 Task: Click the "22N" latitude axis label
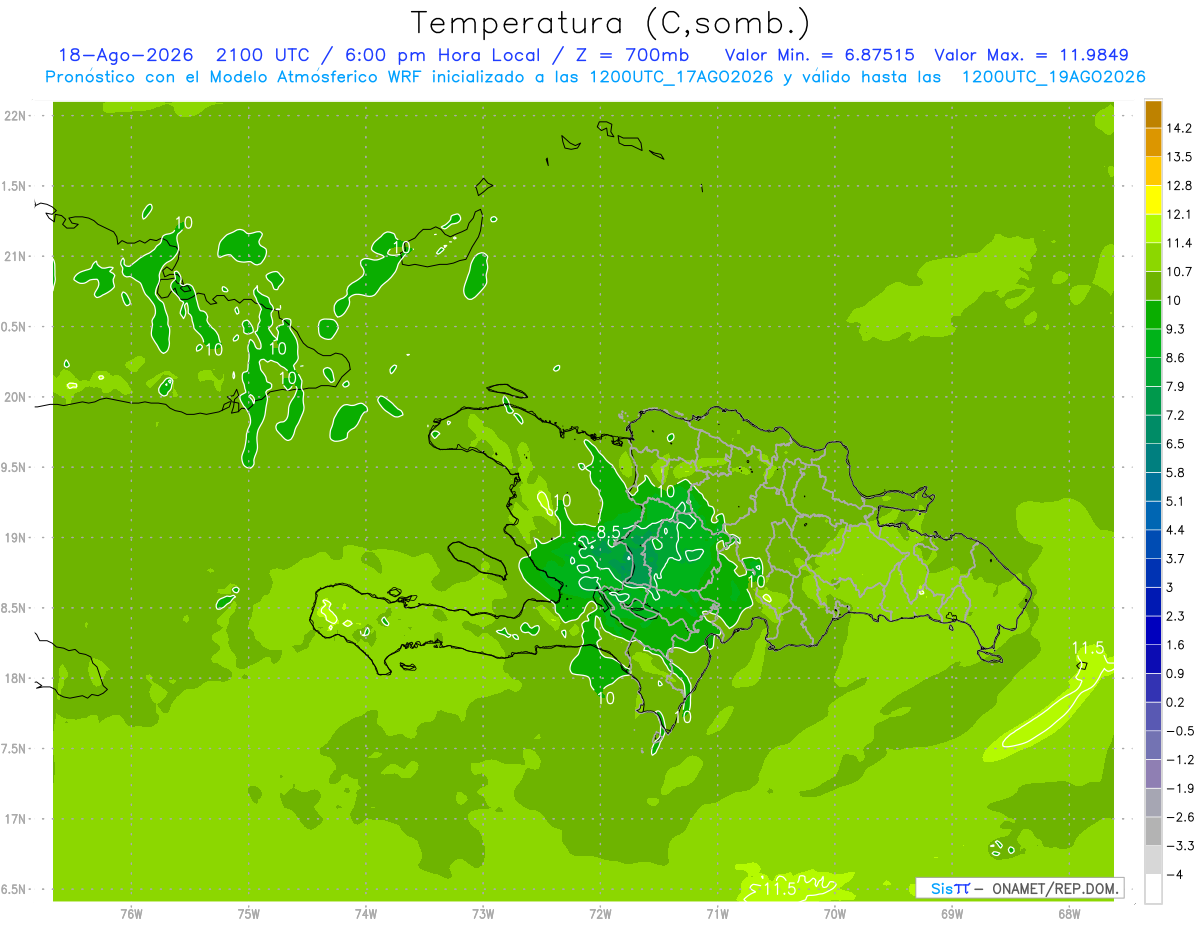pyautogui.click(x=16, y=116)
